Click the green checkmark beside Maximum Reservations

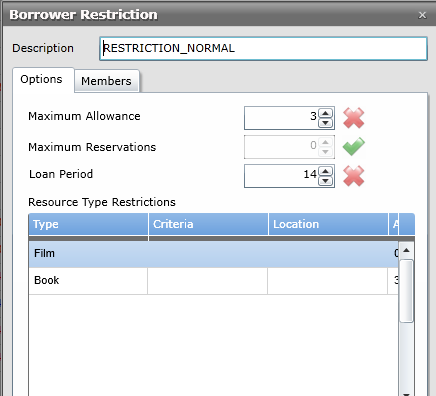(x=354, y=146)
